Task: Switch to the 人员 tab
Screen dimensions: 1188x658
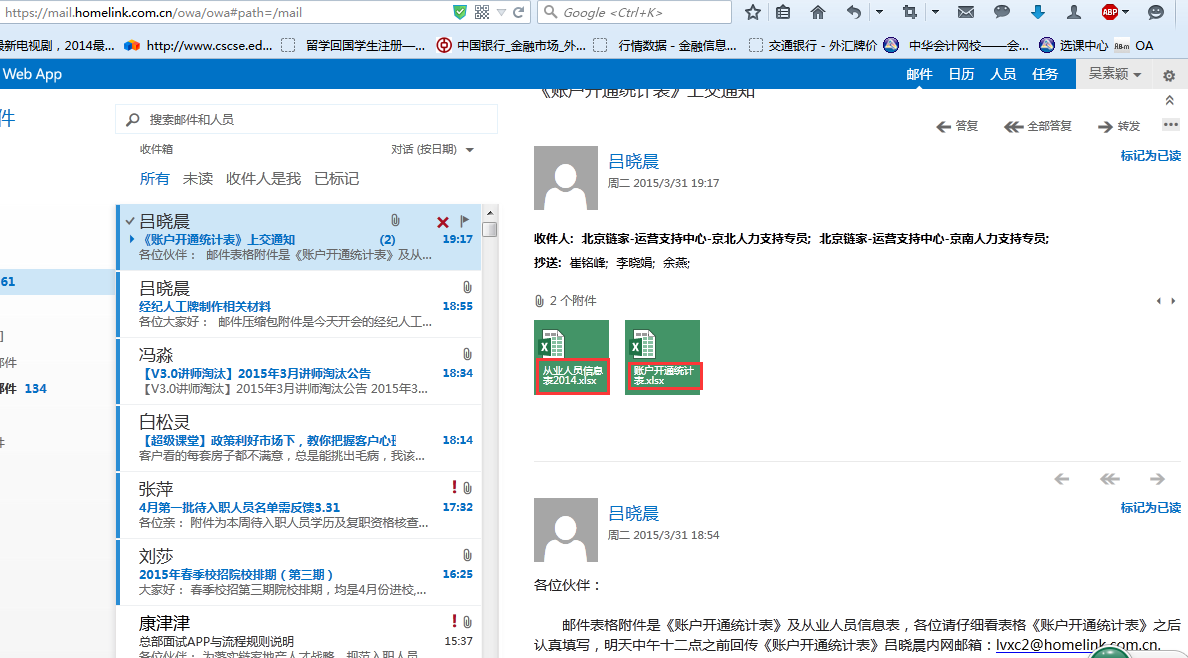Action: [x=1003, y=74]
